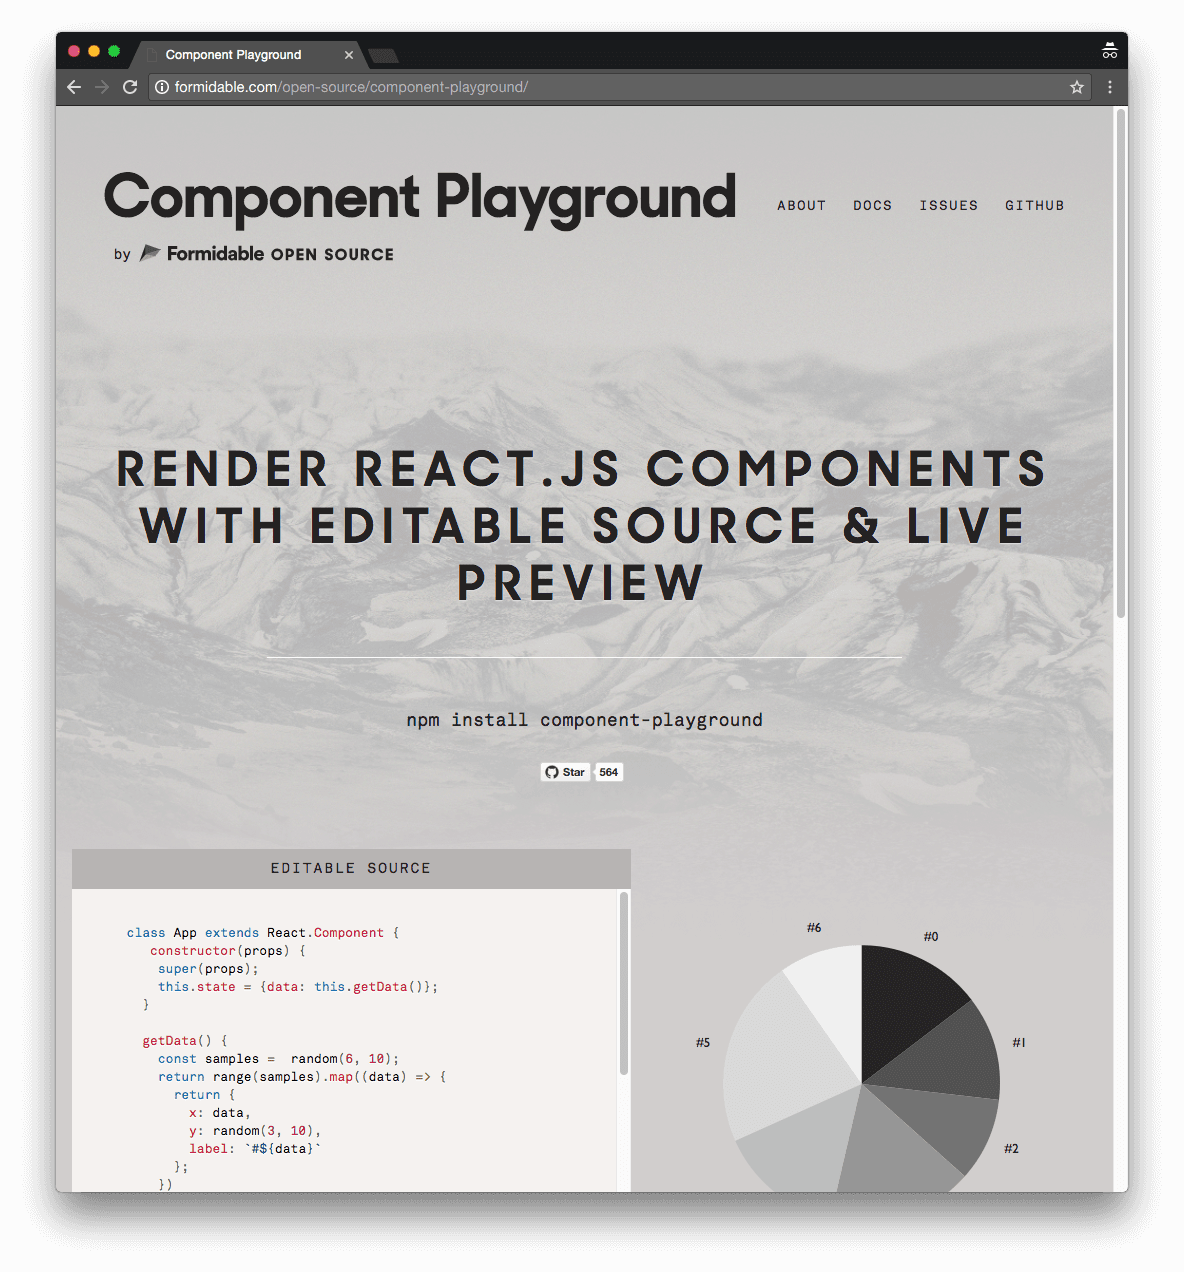Click the x: data, code line
Screen dimensions: 1184x1272
[220, 1113]
